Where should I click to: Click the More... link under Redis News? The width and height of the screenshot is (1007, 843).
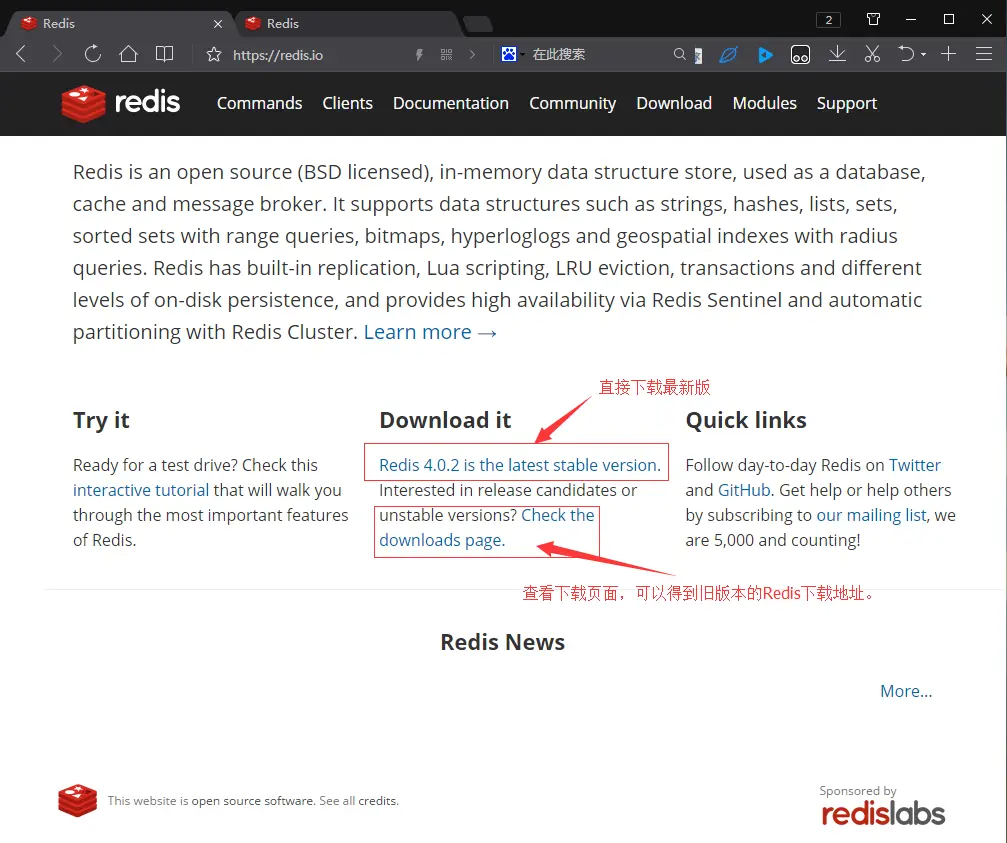(x=906, y=691)
